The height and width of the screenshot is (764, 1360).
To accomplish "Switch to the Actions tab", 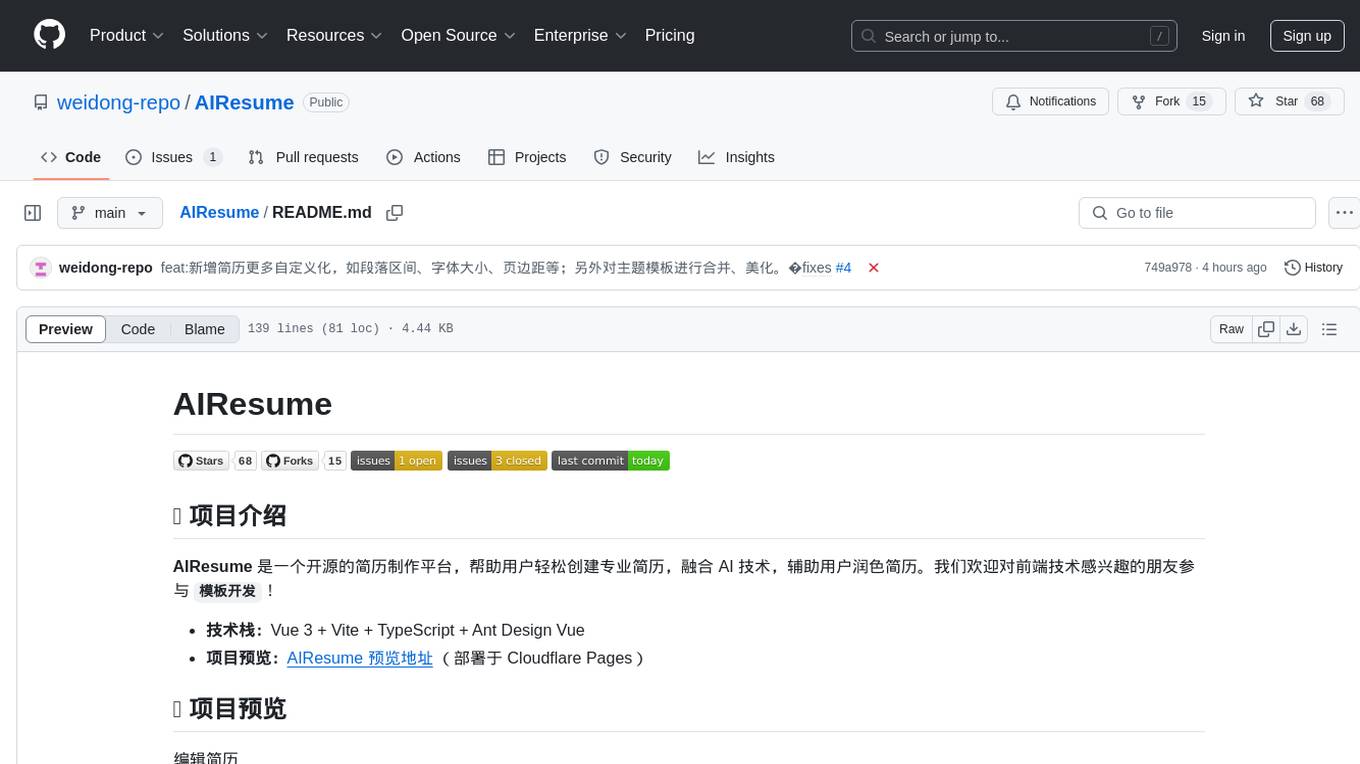I will pyautogui.click(x=423, y=157).
